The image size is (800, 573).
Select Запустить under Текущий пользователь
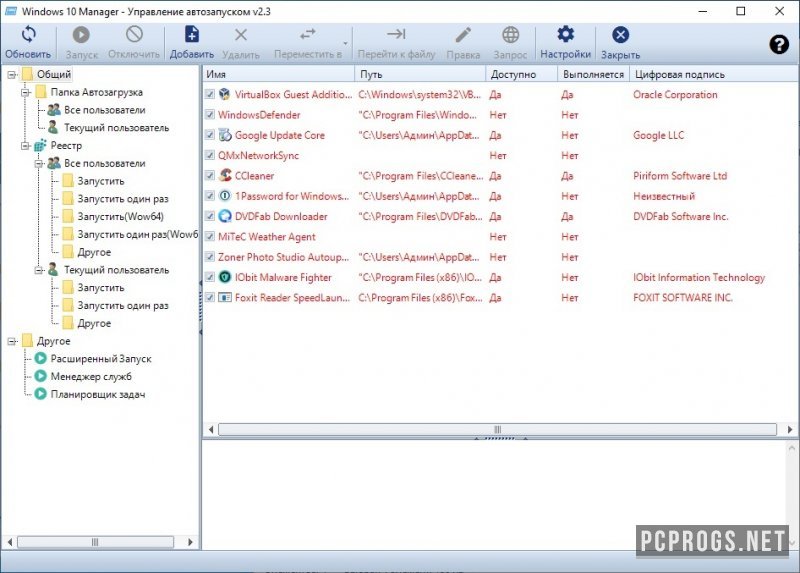click(101, 288)
